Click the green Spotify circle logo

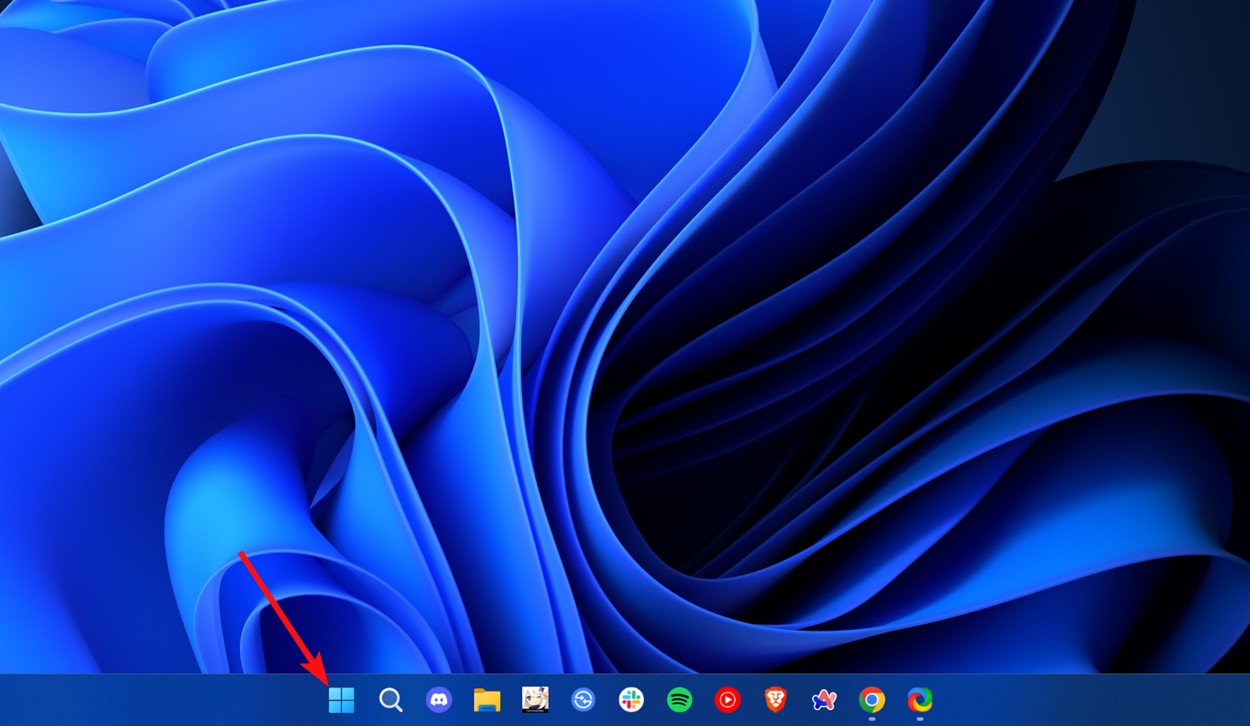coord(680,700)
